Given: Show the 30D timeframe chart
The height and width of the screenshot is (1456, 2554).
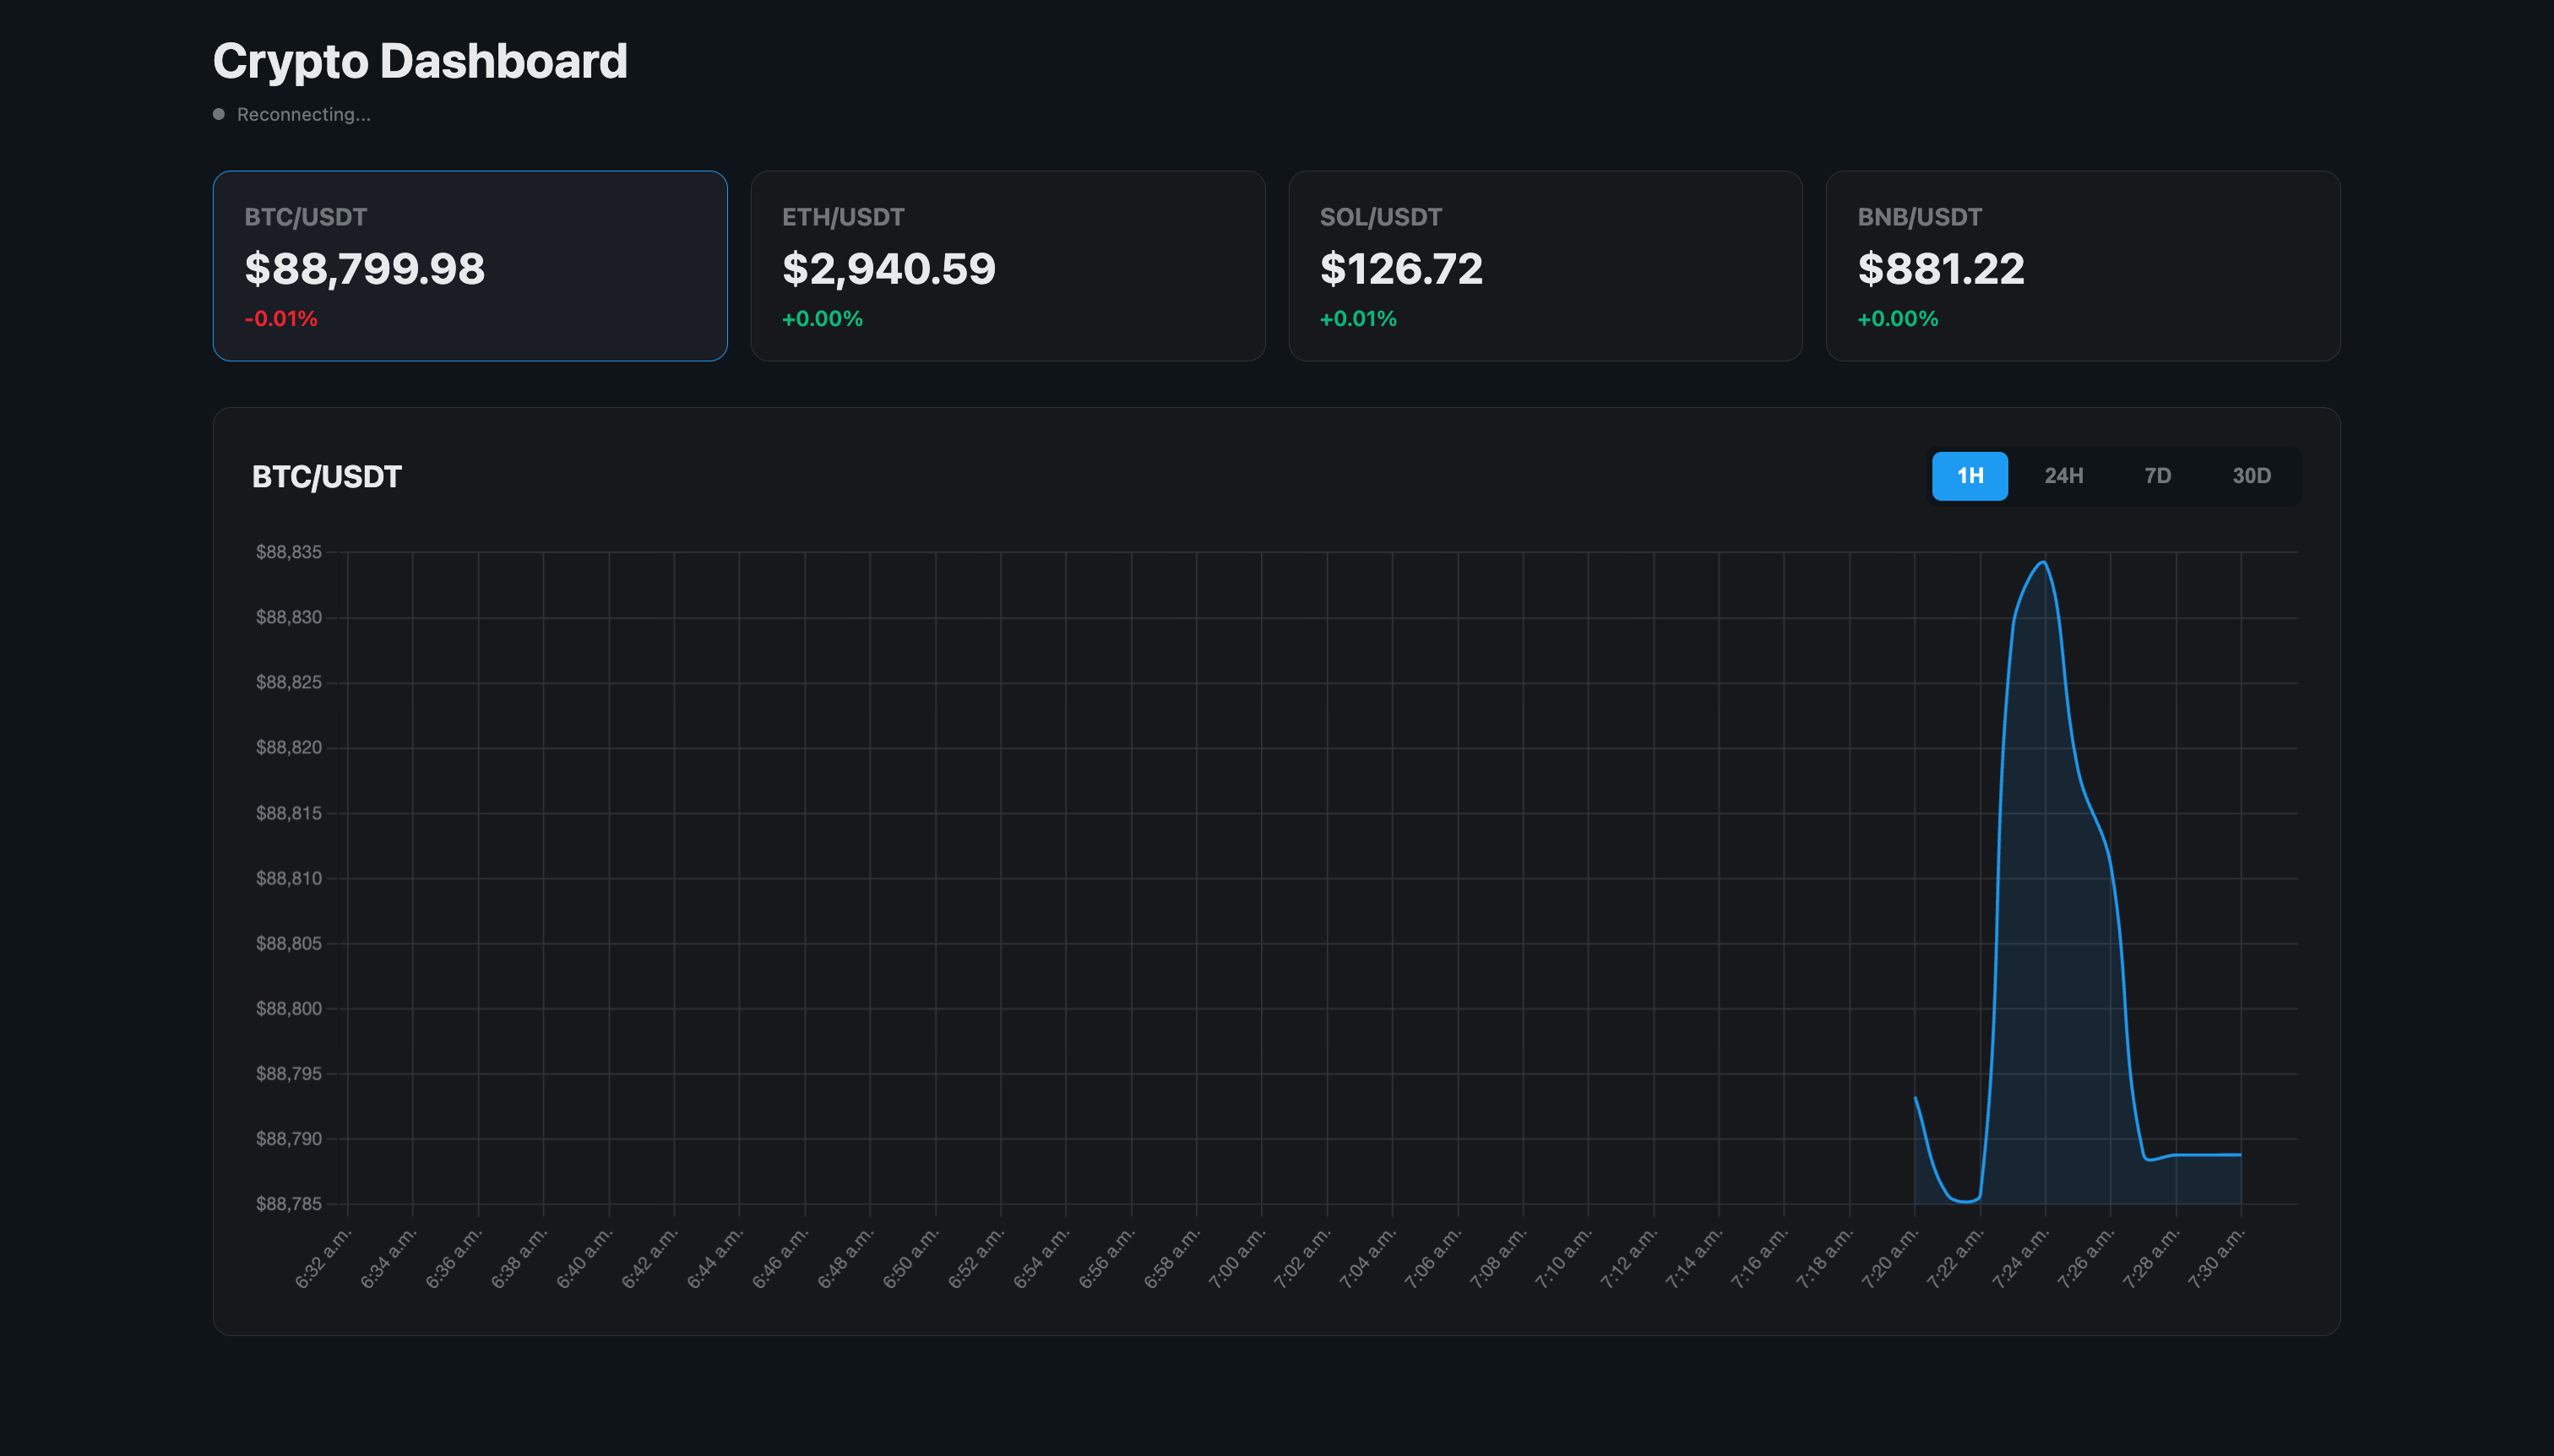Looking at the screenshot, I should (x=2251, y=476).
